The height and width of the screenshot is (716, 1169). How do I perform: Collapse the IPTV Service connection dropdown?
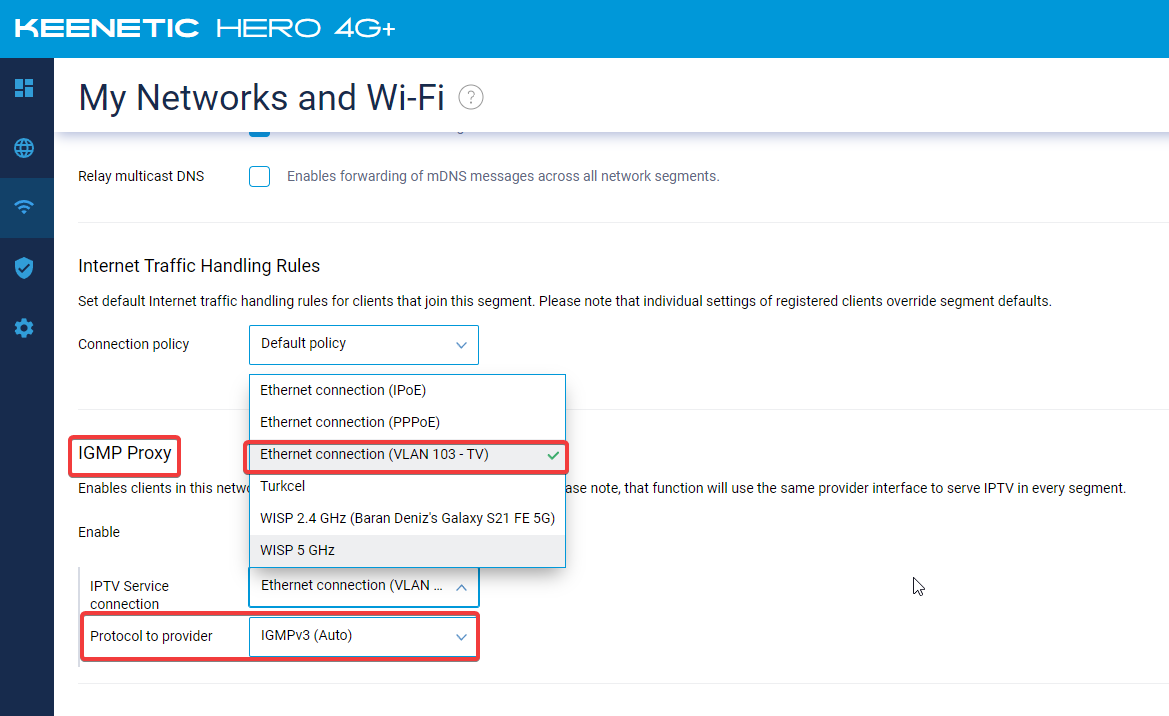[x=364, y=586]
